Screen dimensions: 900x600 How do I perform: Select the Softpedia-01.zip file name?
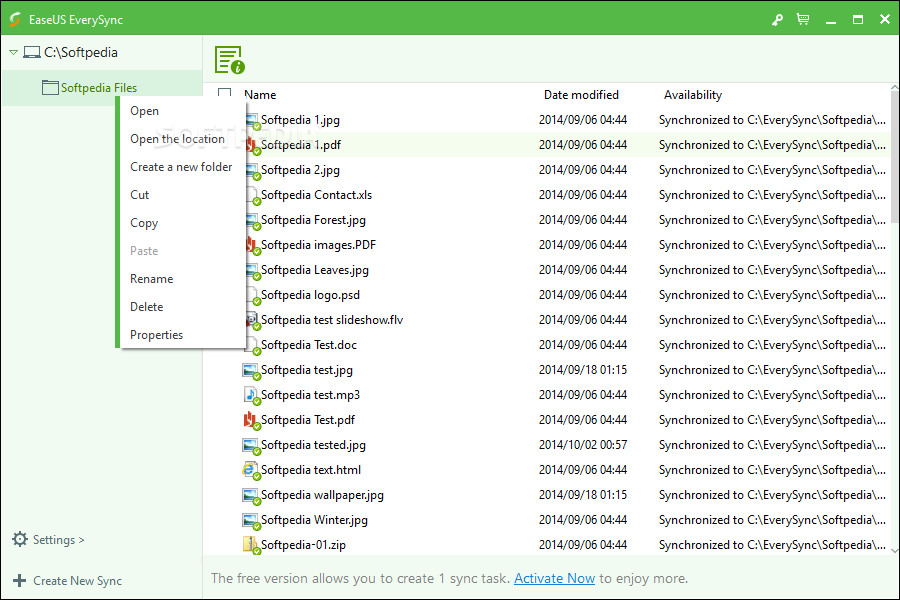point(303,545)
